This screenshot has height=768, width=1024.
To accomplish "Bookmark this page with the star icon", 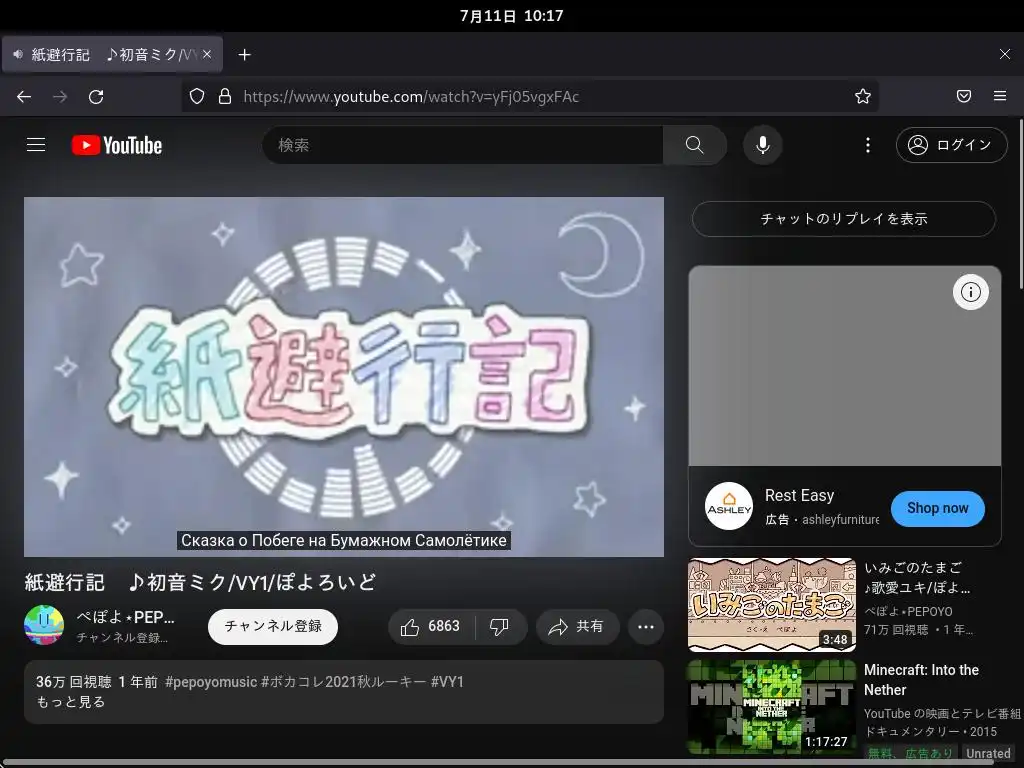I will (863, 97).
